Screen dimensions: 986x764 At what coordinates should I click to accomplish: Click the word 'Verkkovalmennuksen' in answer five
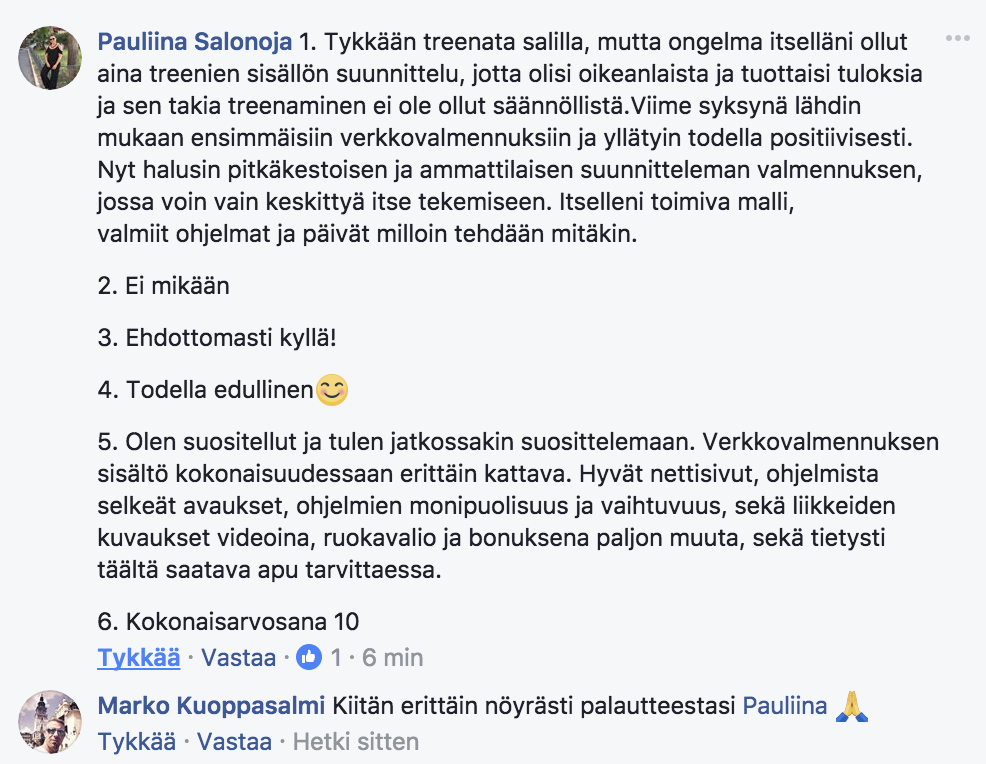pos(821,442)
